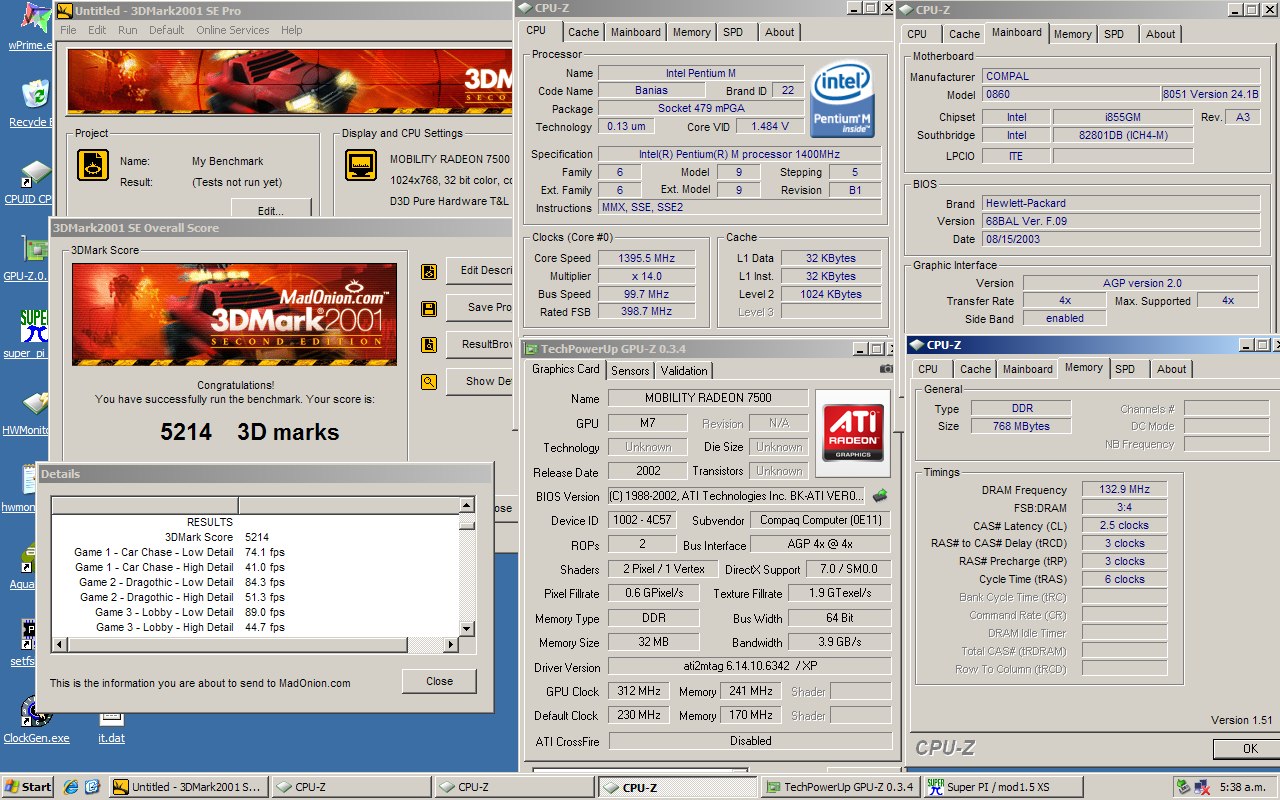Open SPD tab in the Memory CPU-Z window
Viewport: 1280px width, 800px height.
tap(1125, 369)
